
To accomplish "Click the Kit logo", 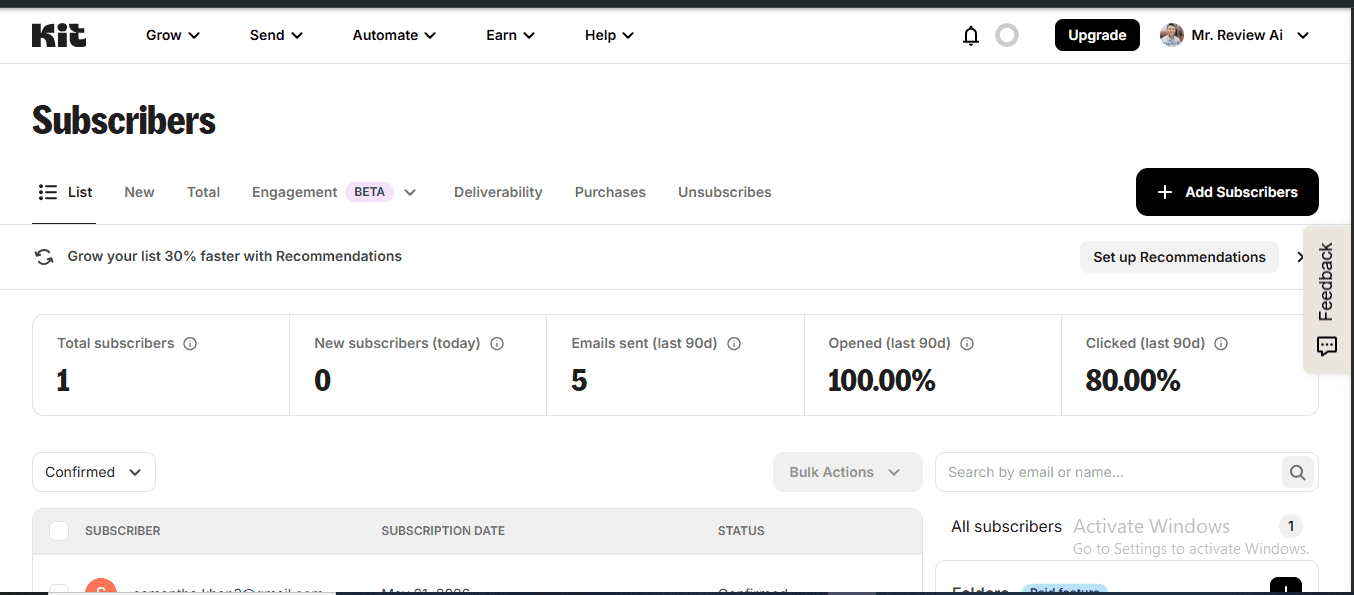I will tap(59, 35).
